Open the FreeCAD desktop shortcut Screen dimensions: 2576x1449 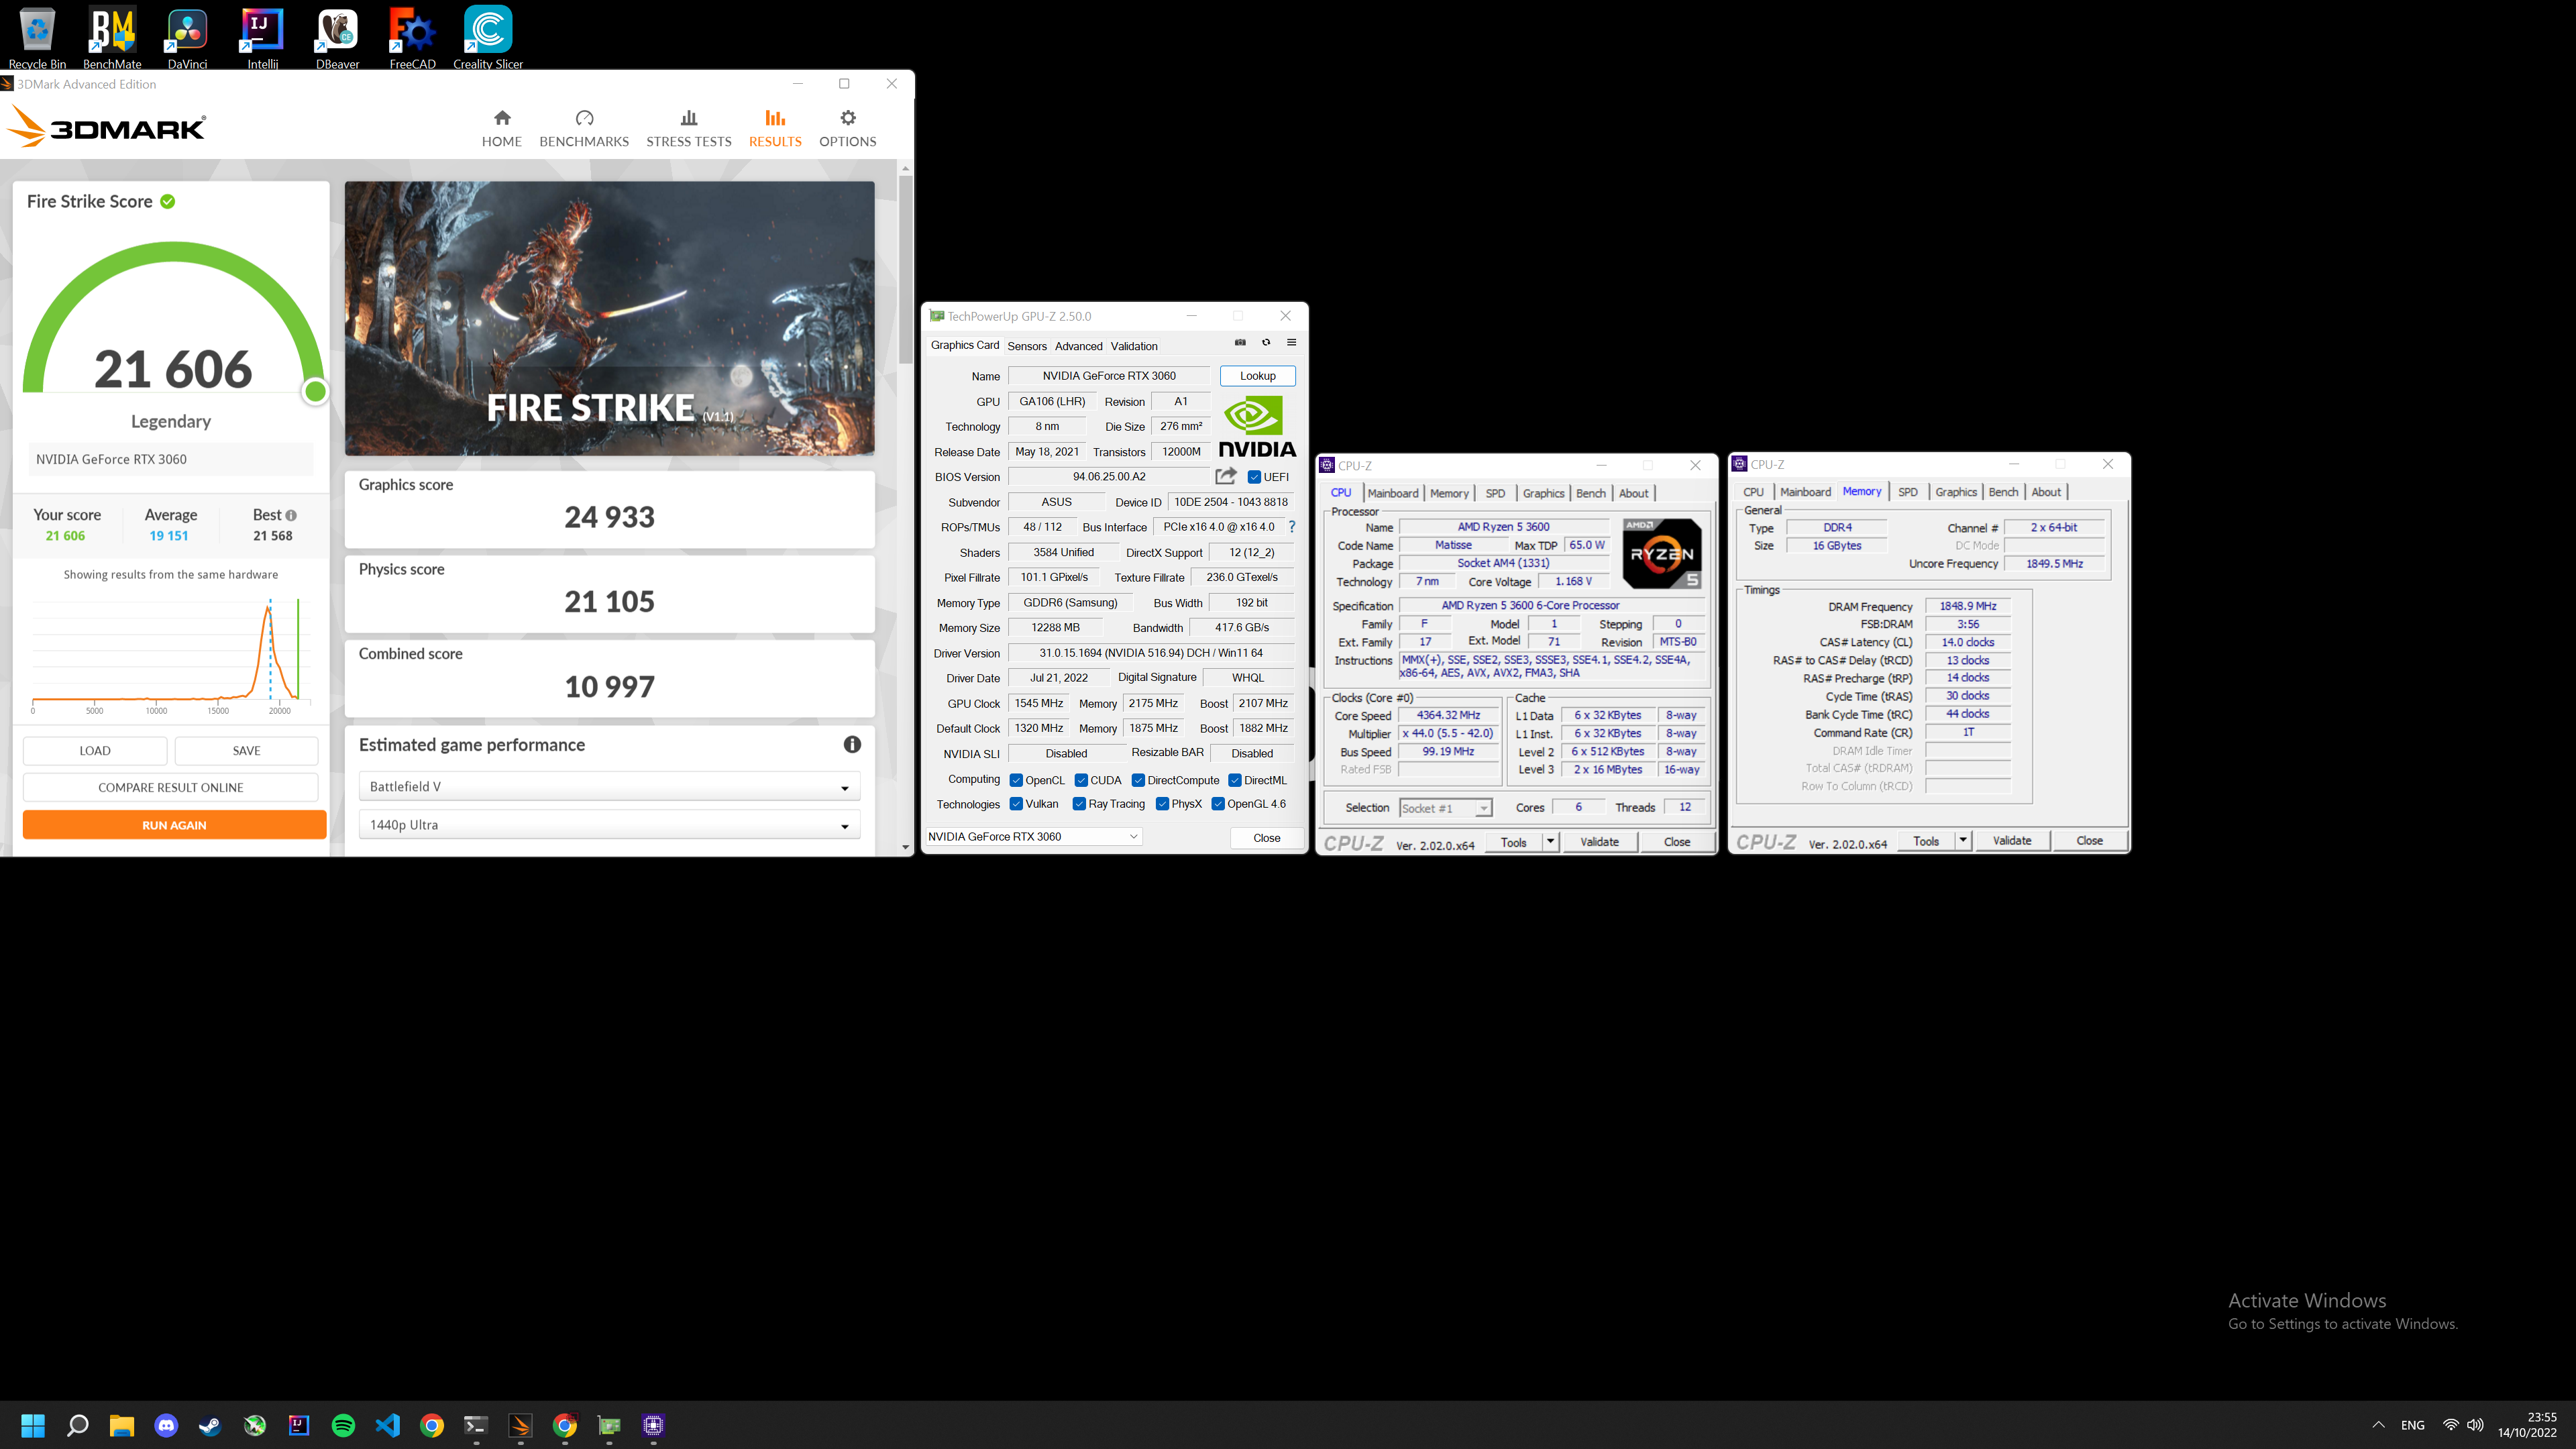pyautogui.click(x=412, y=37)
